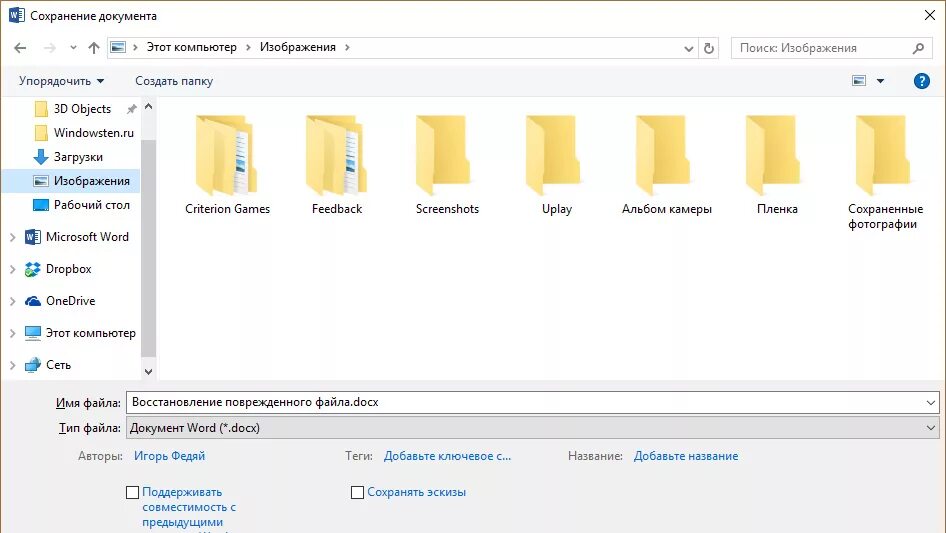
Task: Select Windowsten.ru folder in sidebar
Action: point(94,133)
